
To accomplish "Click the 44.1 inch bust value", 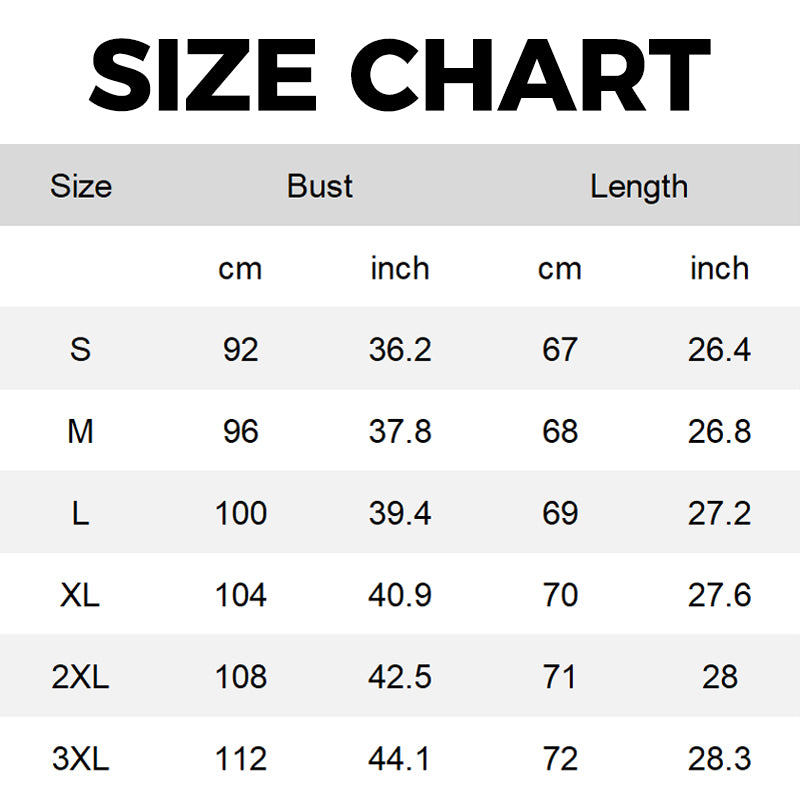I will pos(400,759).
